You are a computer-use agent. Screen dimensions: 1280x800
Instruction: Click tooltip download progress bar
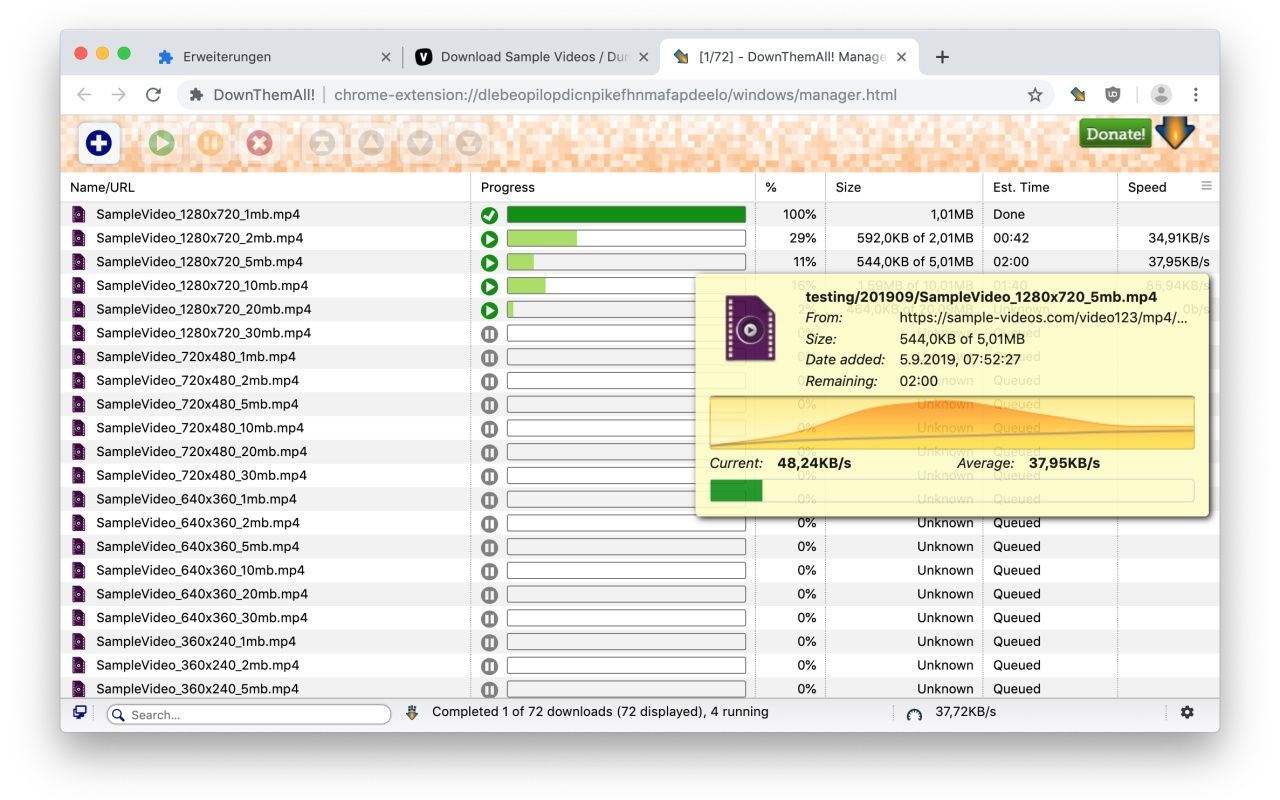pyautogui.click(x=952, y=490)
